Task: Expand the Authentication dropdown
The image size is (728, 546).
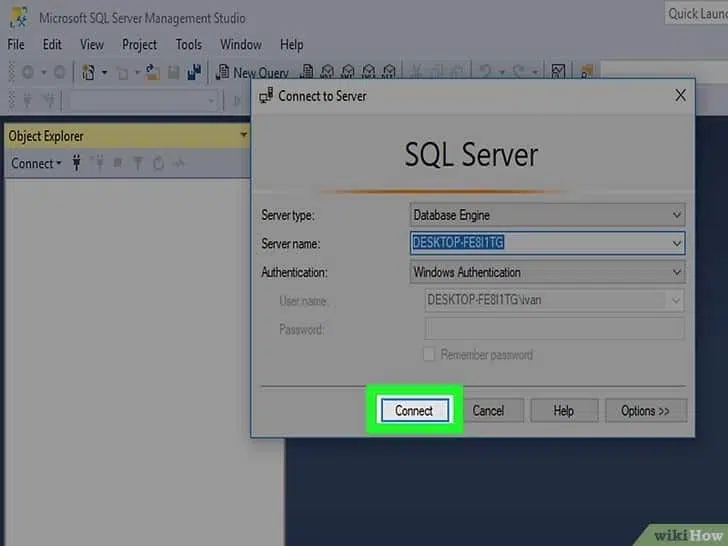Action: pos(676,272)
